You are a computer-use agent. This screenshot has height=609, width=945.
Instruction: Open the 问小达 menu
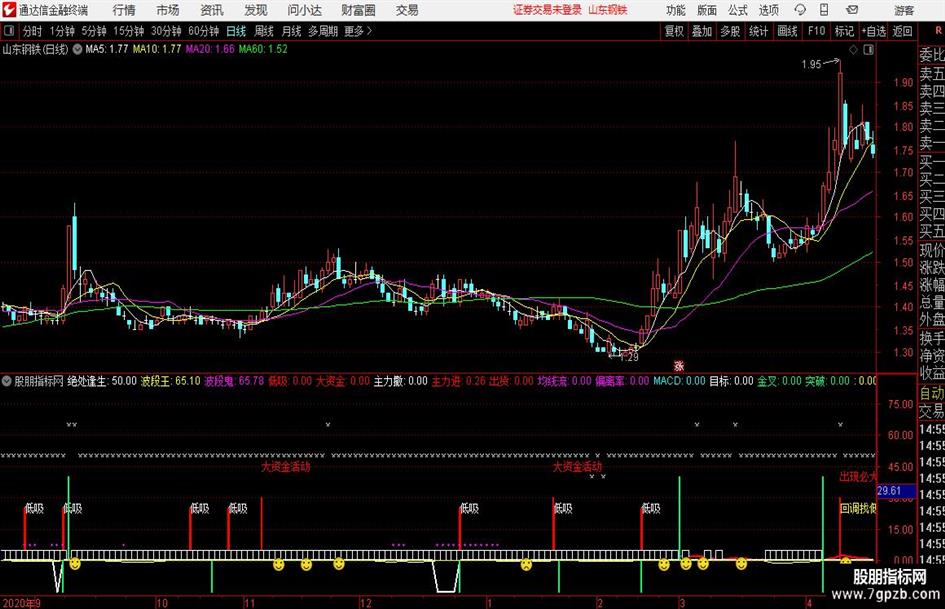point(304,10)
